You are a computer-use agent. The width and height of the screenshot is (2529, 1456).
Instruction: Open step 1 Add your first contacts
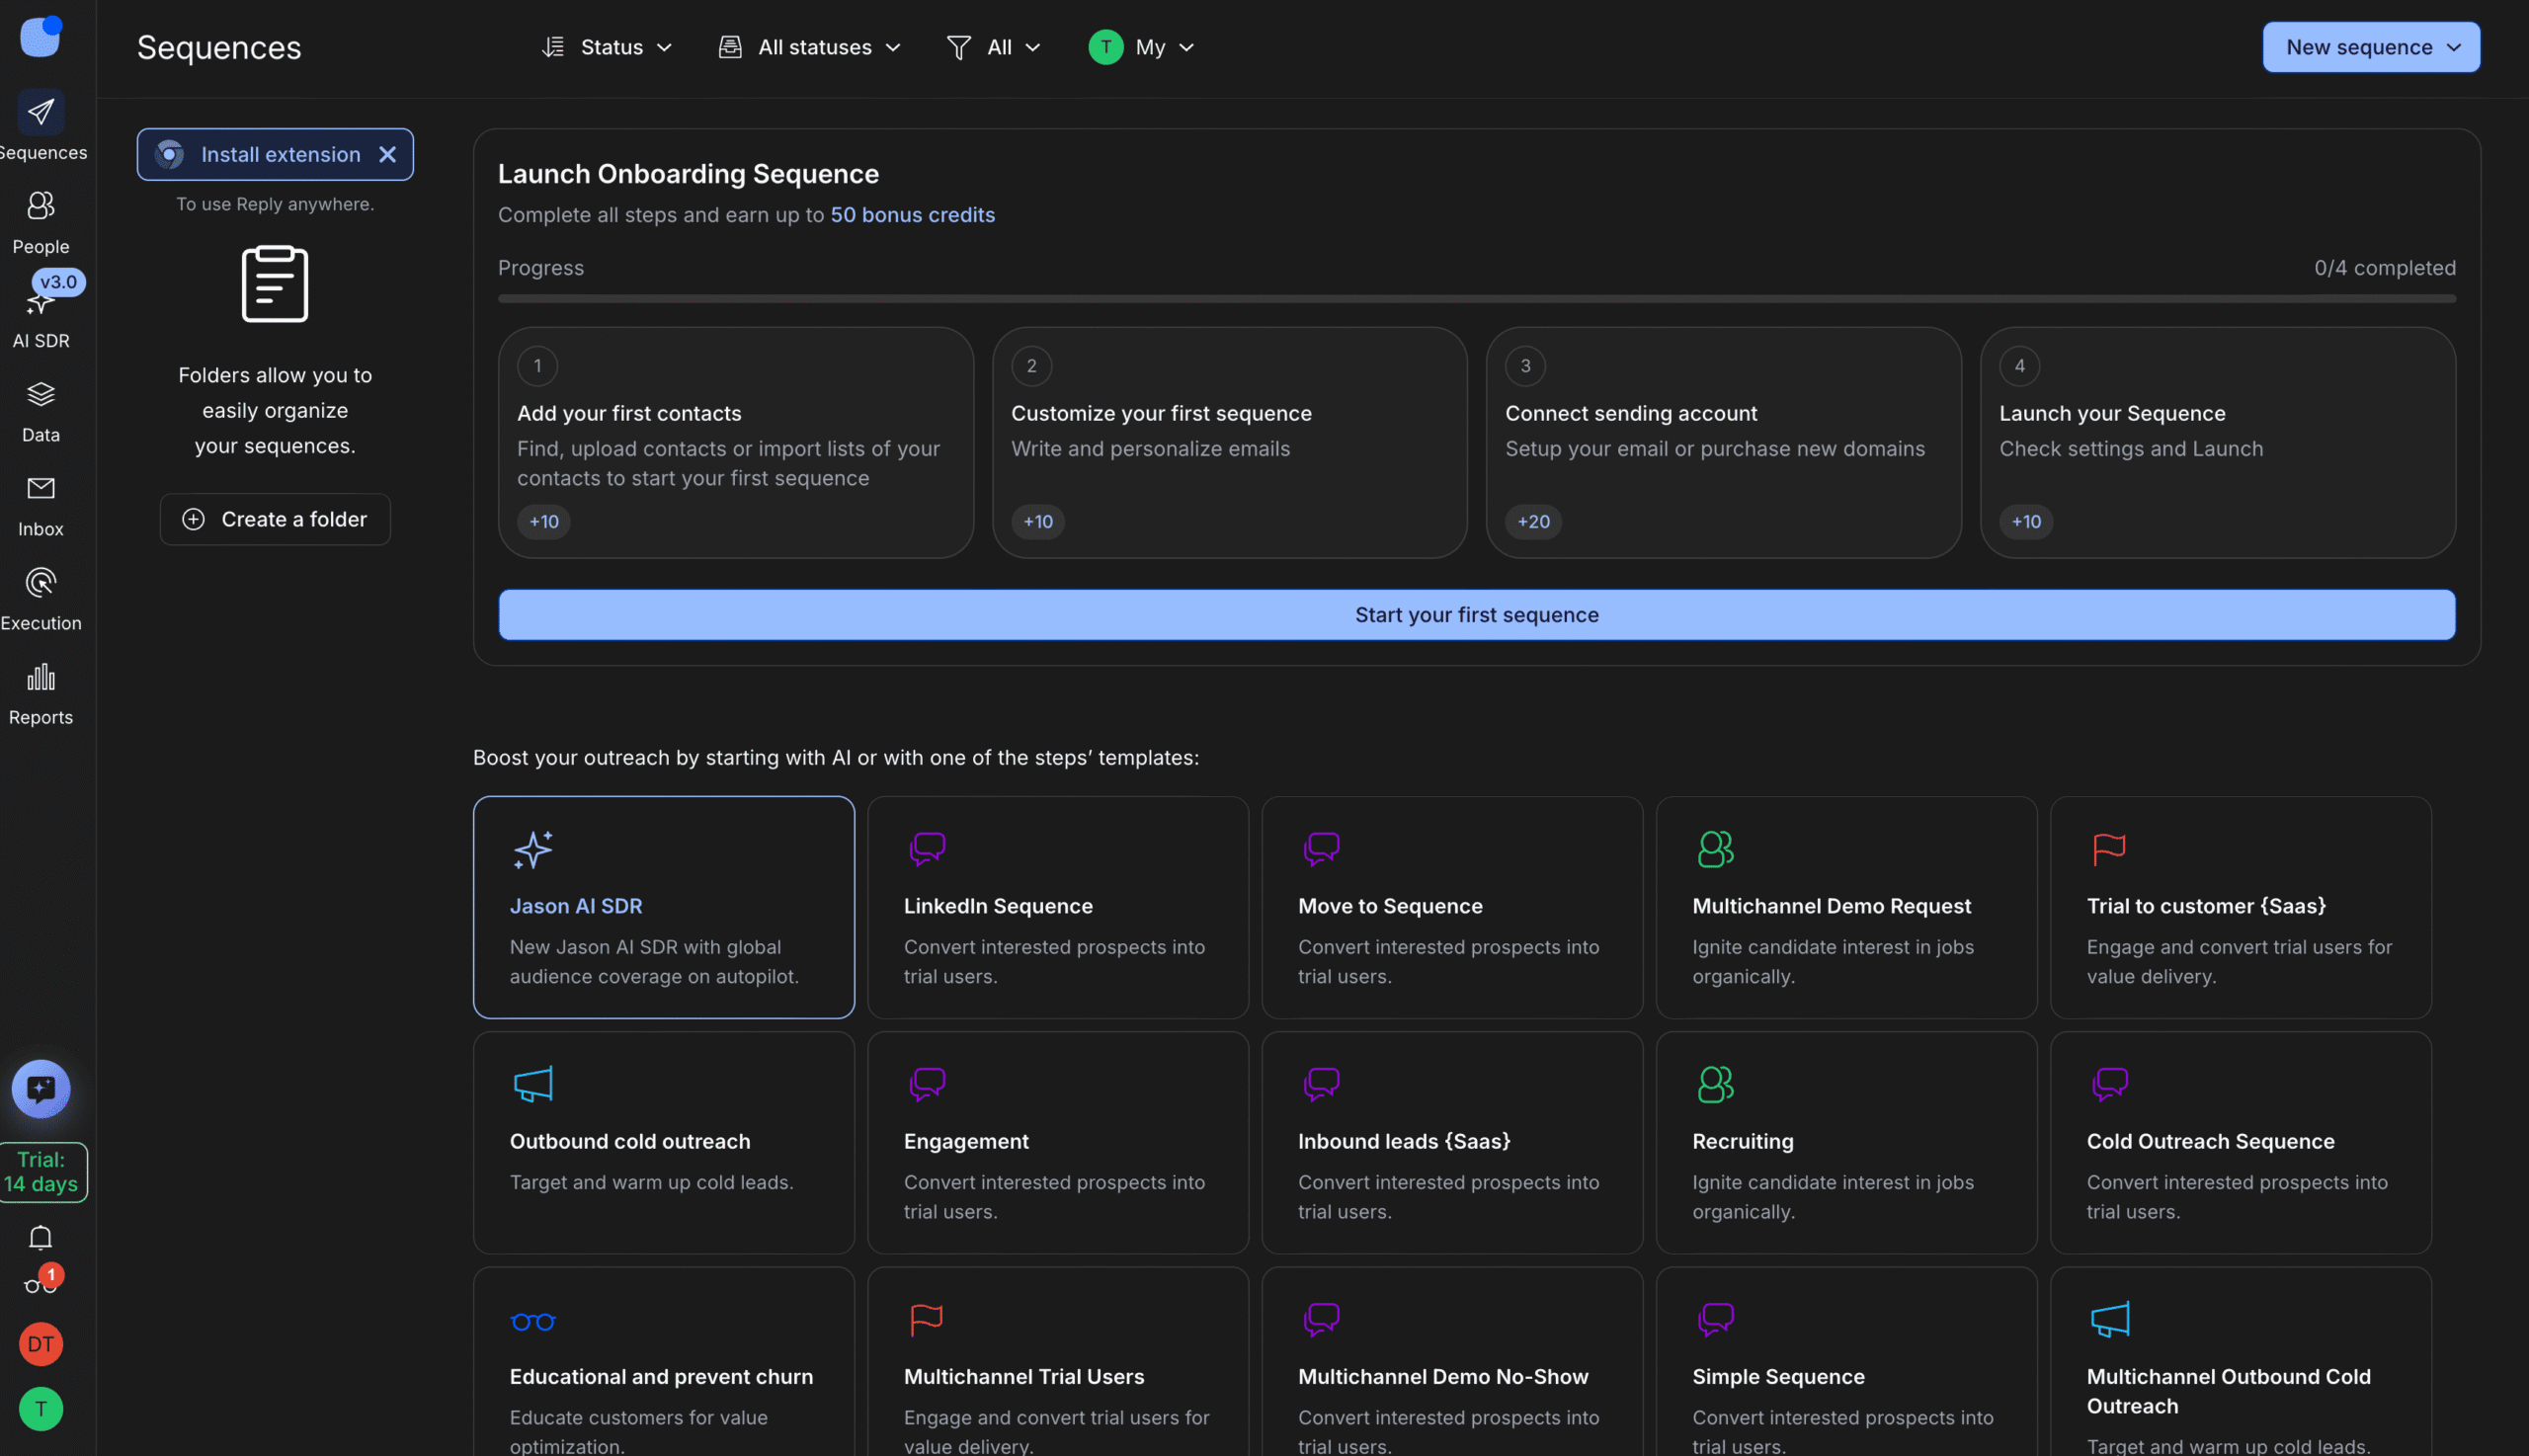[736, 443]
